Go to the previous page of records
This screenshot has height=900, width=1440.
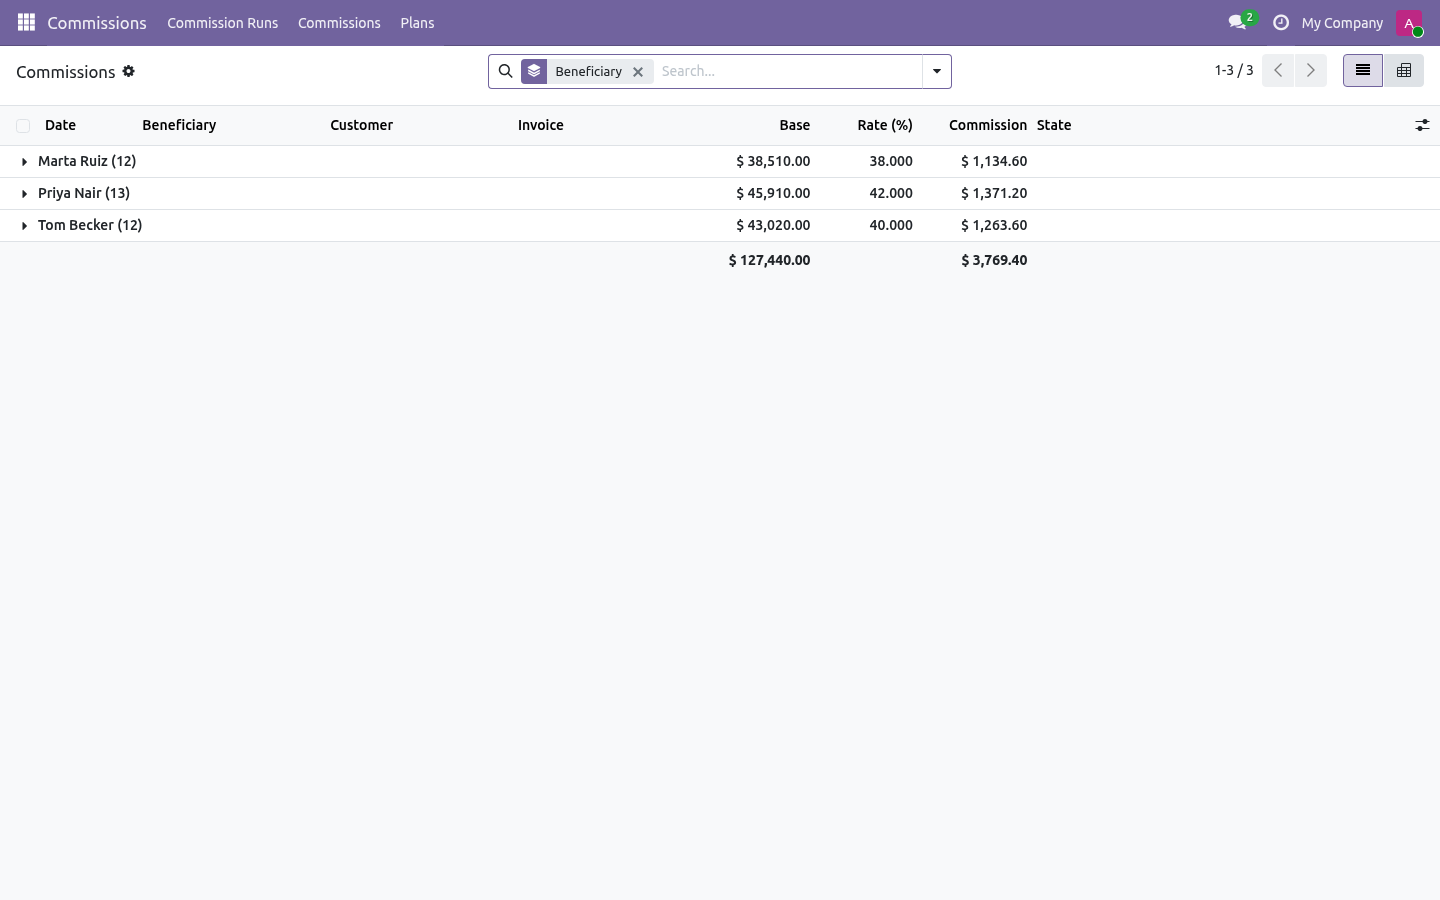coord(1278,70)
